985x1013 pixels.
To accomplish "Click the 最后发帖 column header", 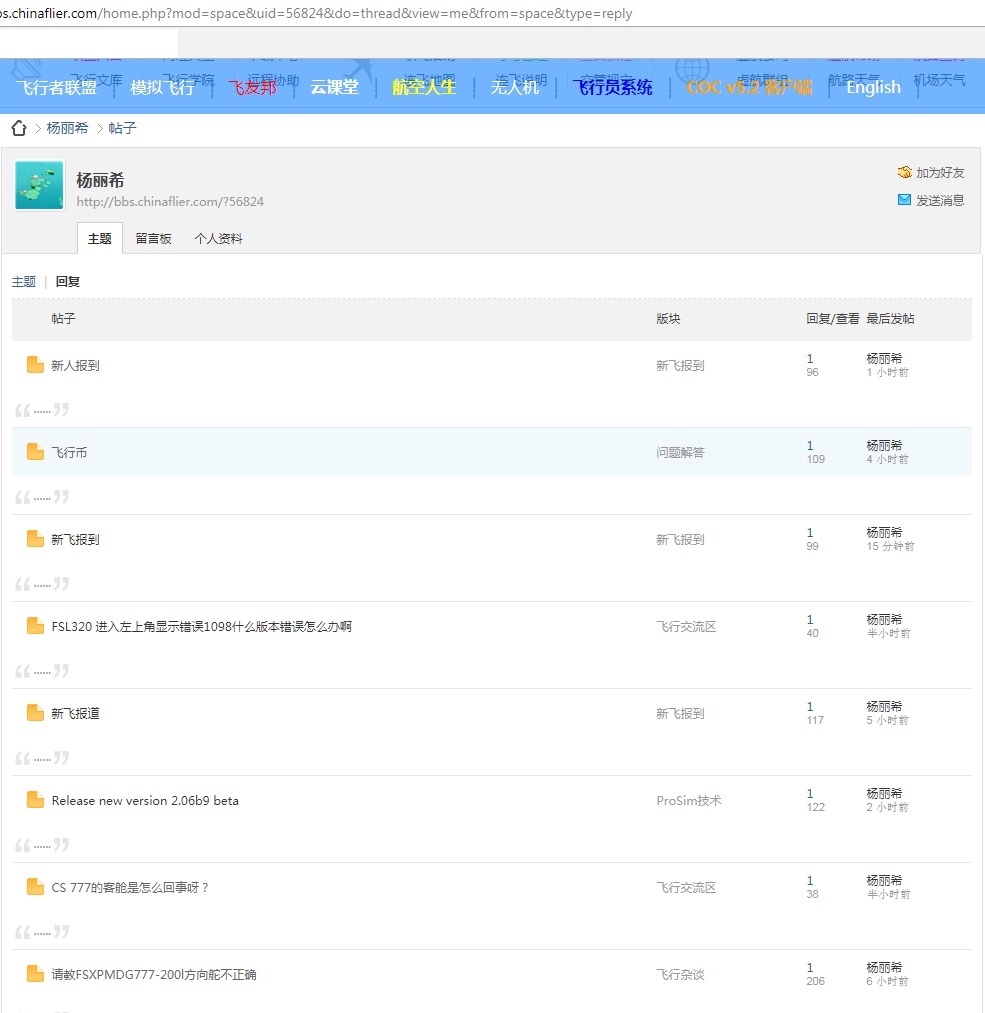I will [890, 319].
